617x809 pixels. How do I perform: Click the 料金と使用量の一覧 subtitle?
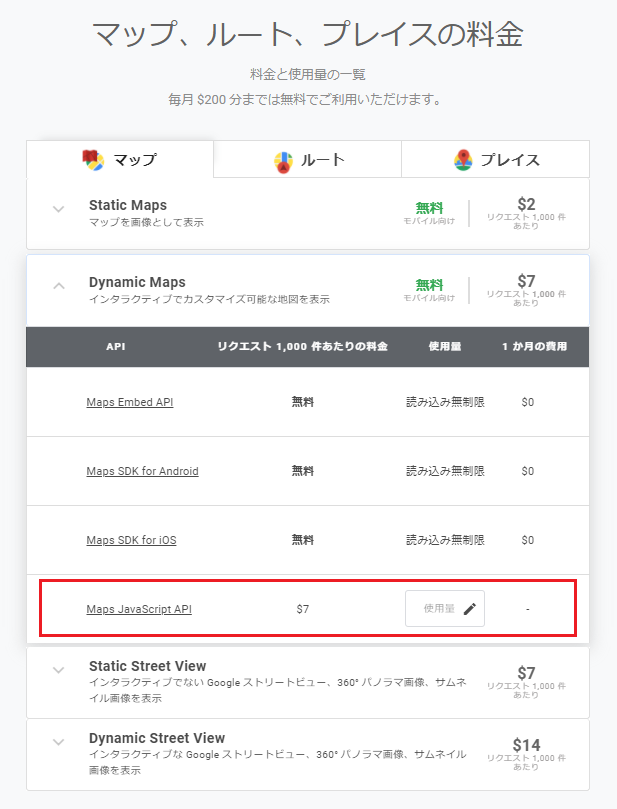click(x=308, y=75)
